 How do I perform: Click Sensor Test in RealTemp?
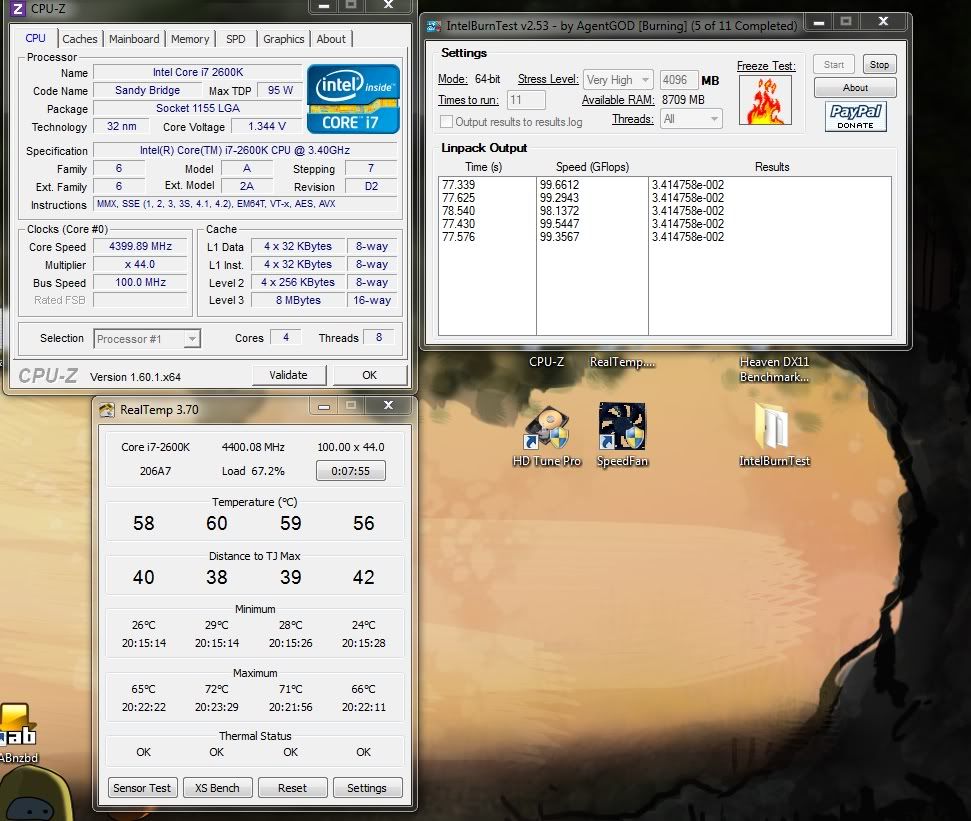pyautogui.click(x=142, y=788)
